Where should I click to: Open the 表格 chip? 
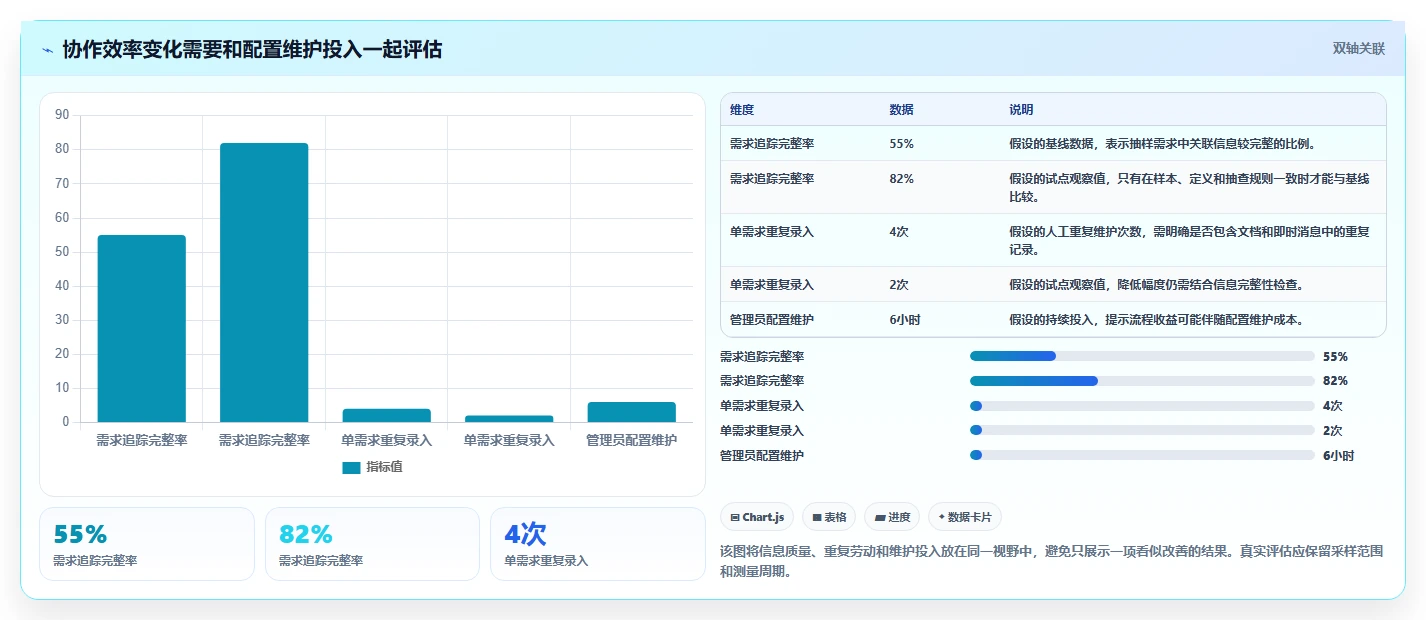click(x=829, y=517)
